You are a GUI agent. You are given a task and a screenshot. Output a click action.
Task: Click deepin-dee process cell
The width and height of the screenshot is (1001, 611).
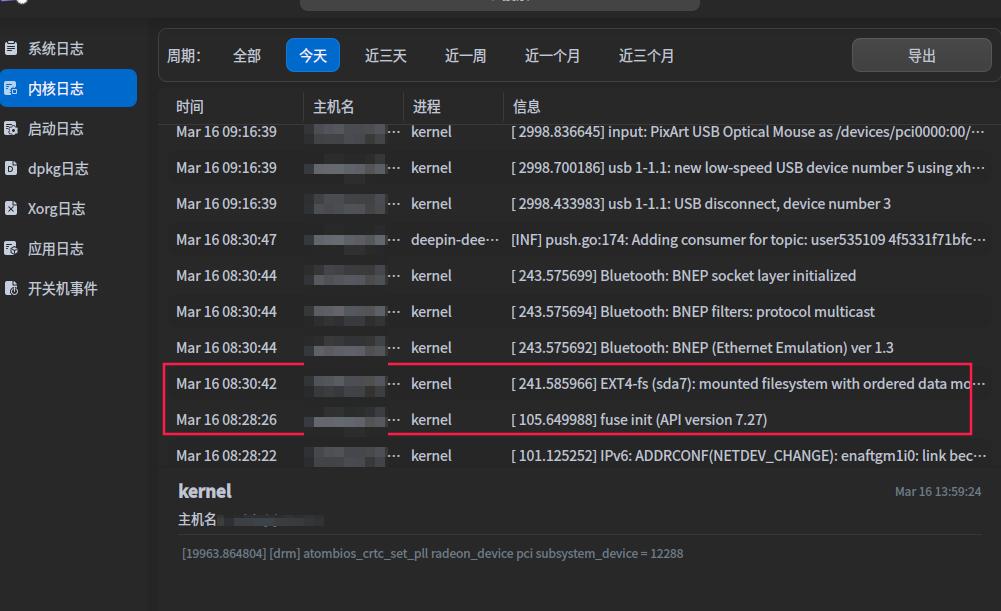[x=455, y=240]
